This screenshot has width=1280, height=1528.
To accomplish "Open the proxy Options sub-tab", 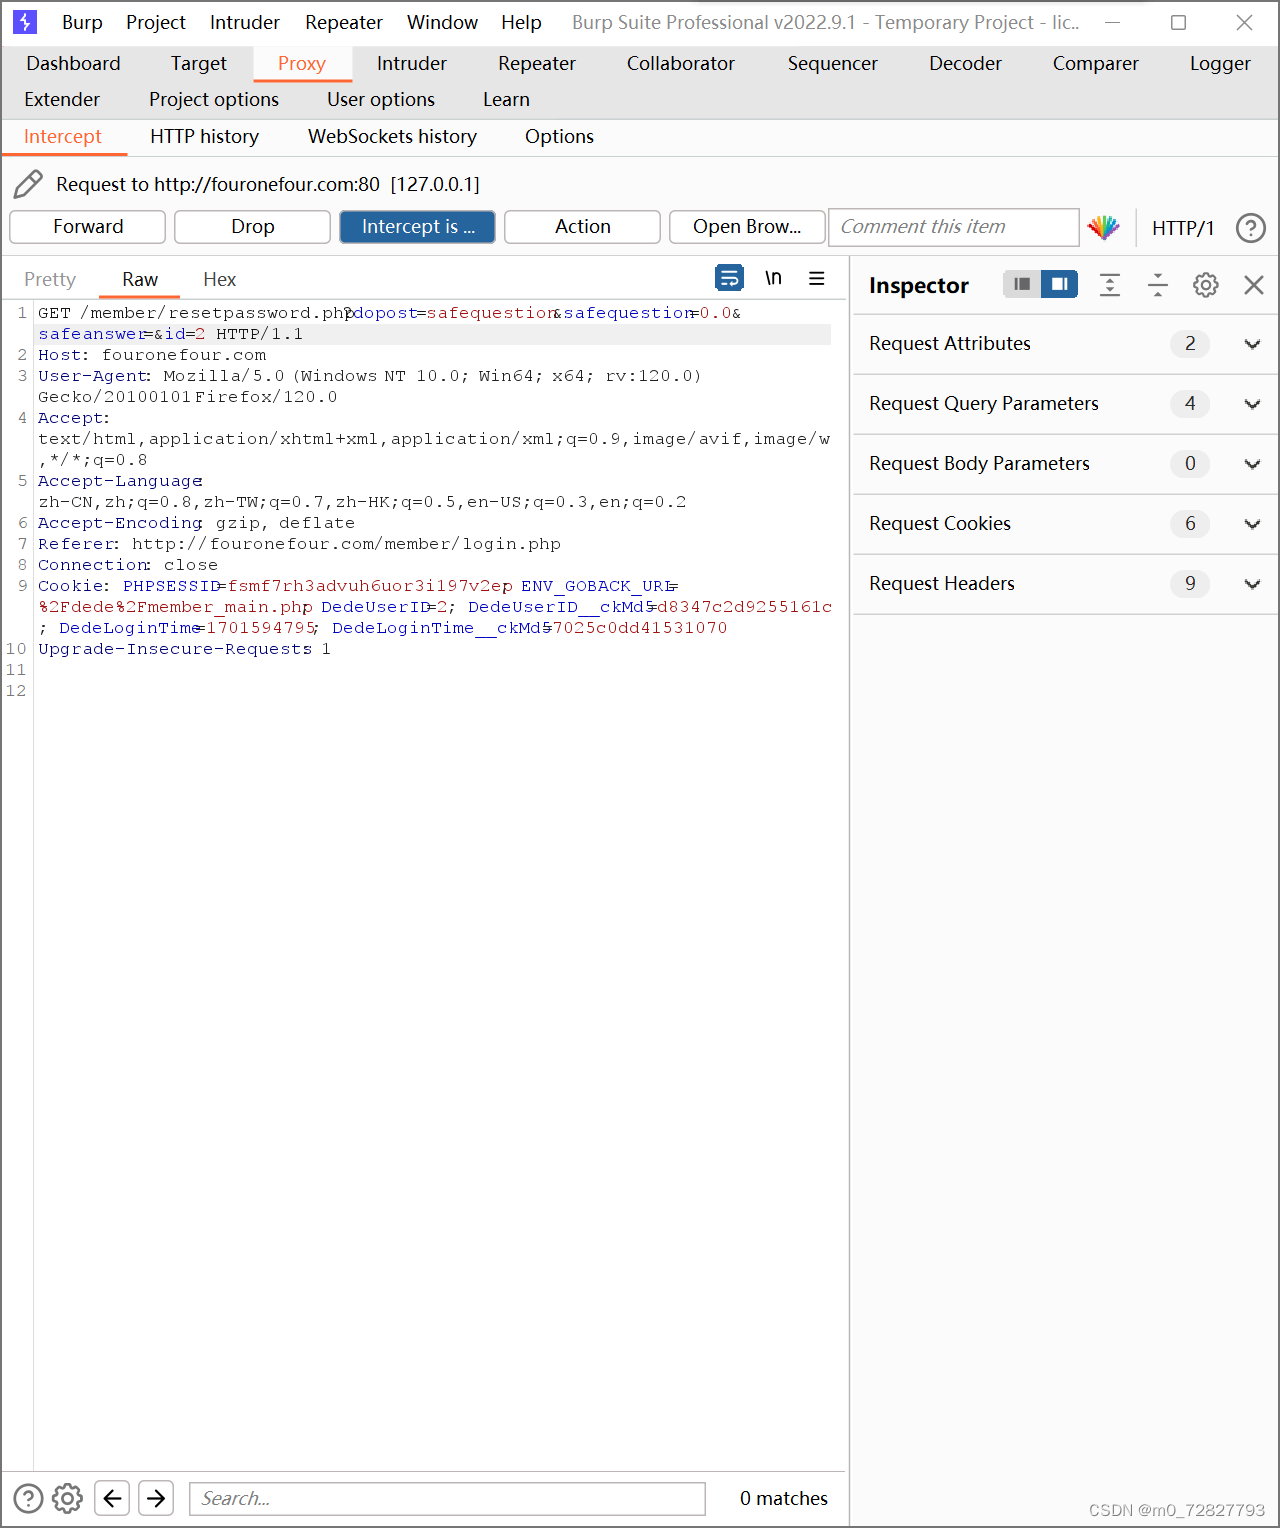I will (559, 136).
